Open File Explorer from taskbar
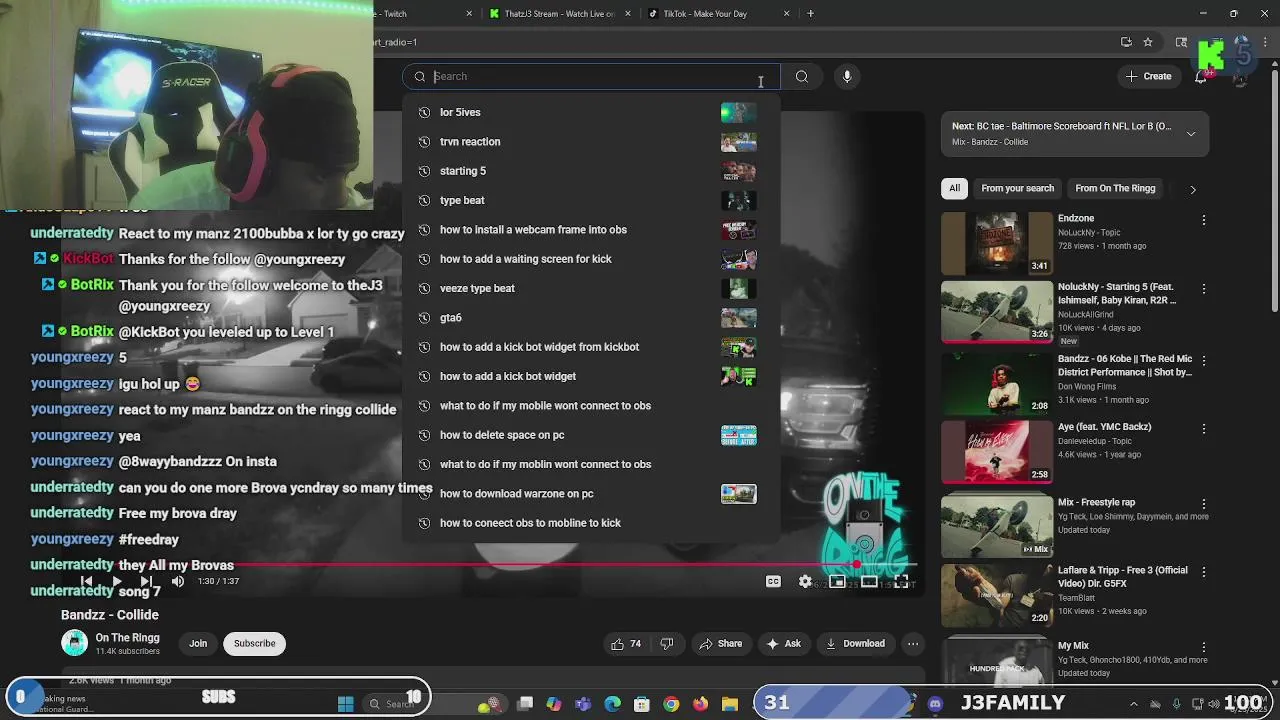 tap(729, 704)
